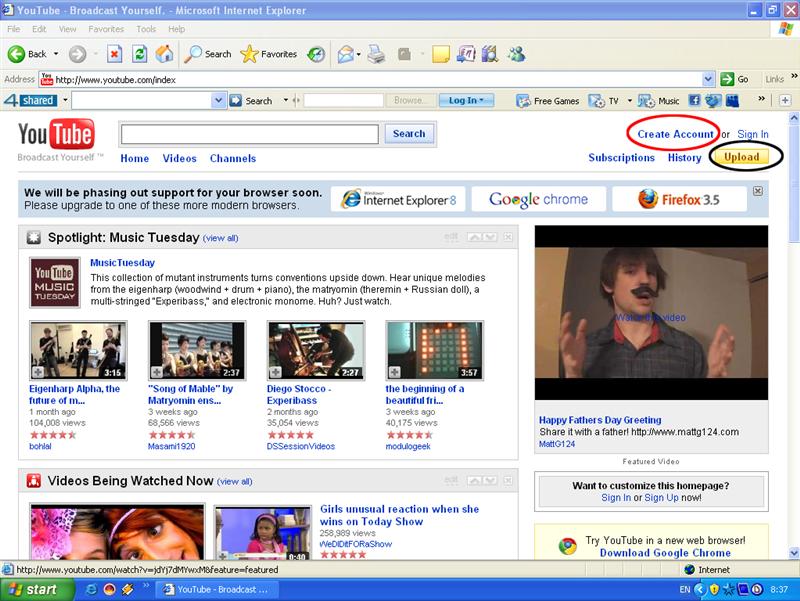
Task: Expand the address bar URL dropdown
Action: [709, 79]
